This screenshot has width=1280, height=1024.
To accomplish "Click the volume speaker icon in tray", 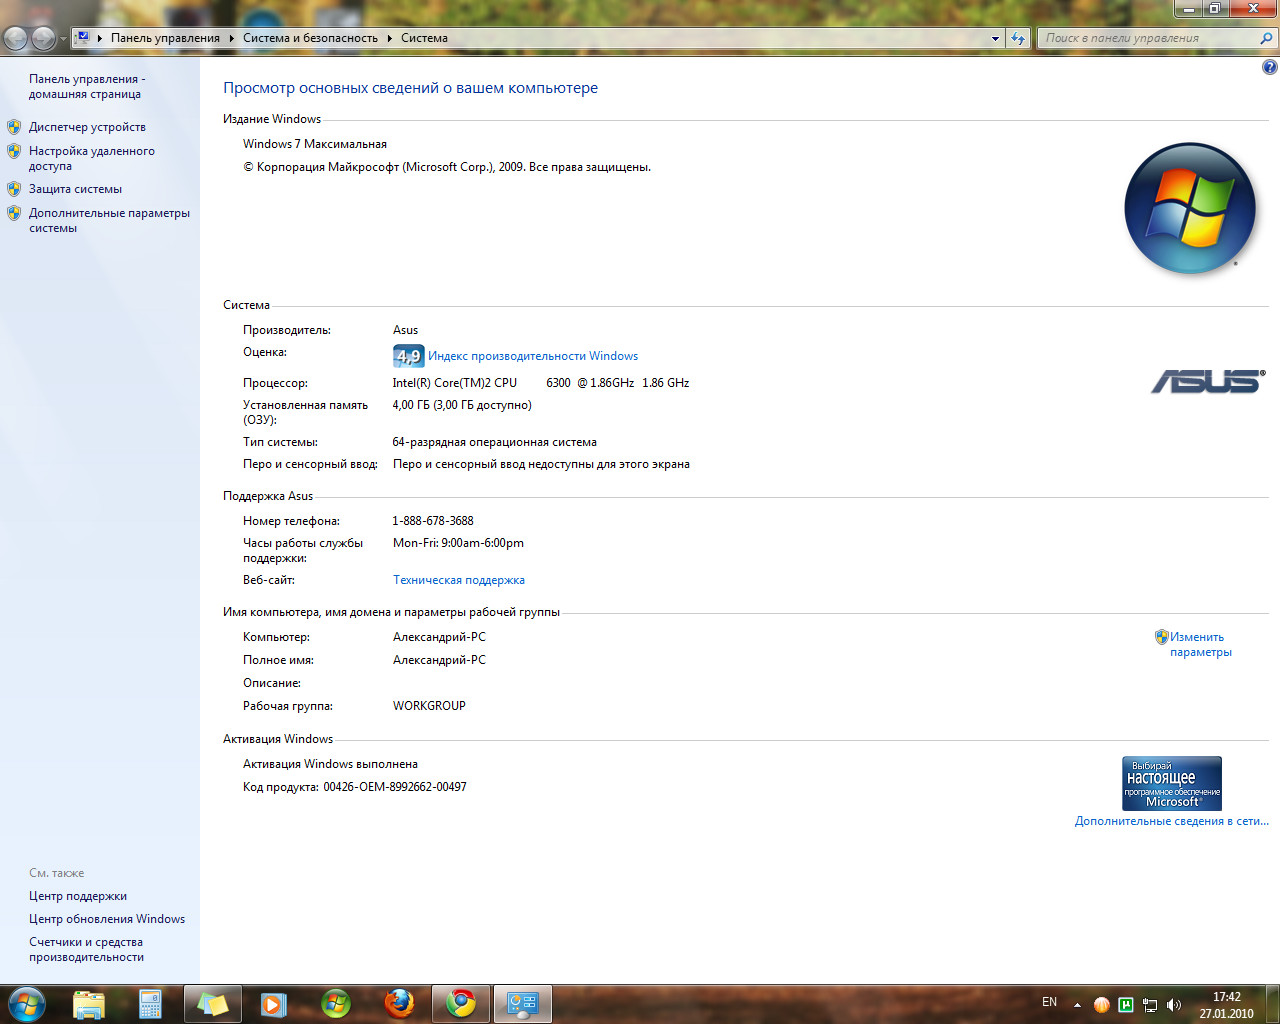I will [1174, 1005].
